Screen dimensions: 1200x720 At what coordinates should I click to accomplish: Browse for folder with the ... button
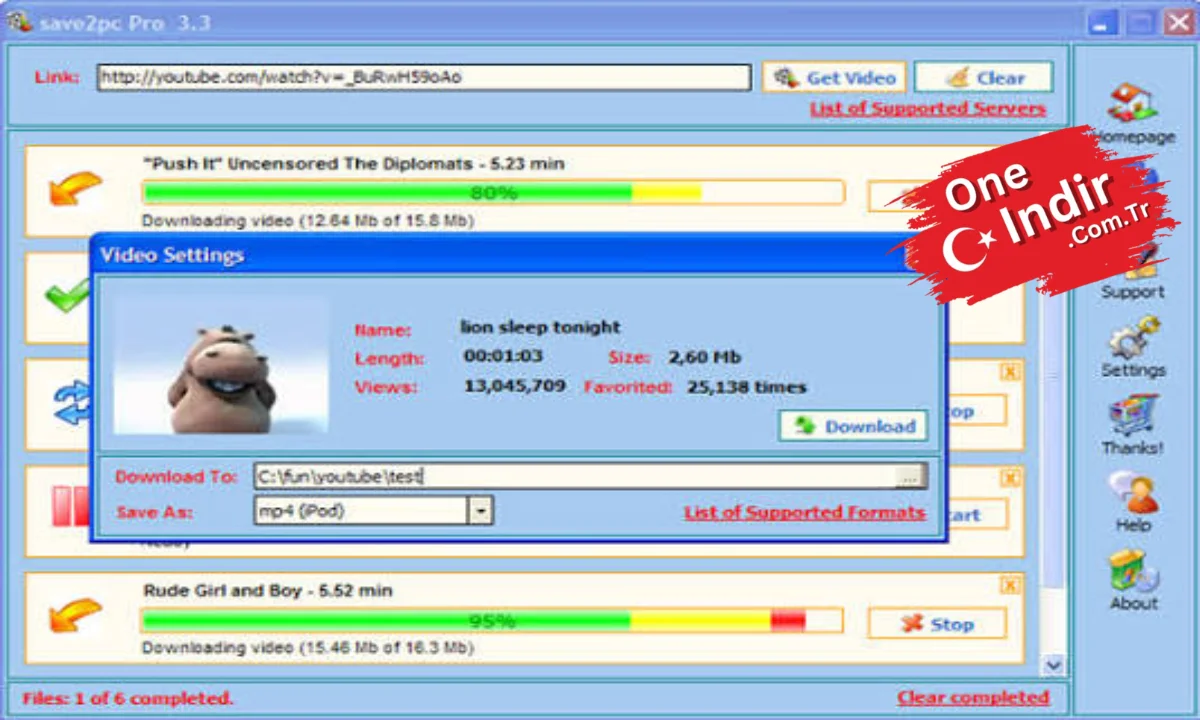point(910,478)
